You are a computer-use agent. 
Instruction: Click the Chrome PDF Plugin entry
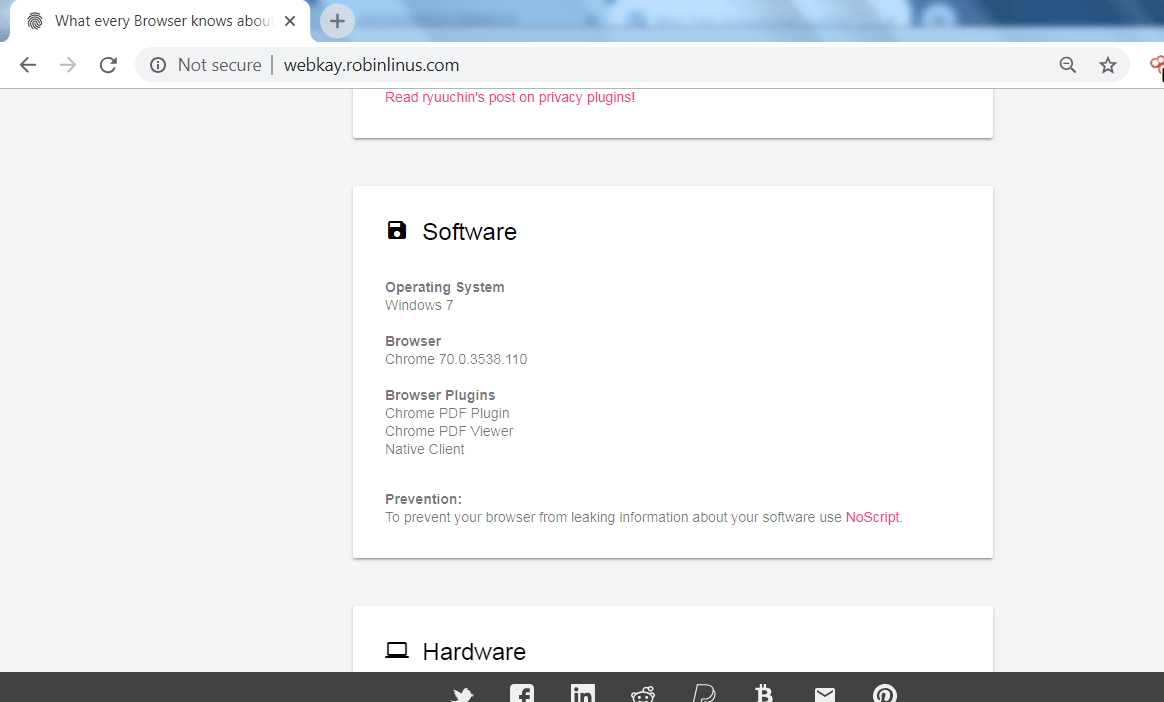(x=447, y=413)
